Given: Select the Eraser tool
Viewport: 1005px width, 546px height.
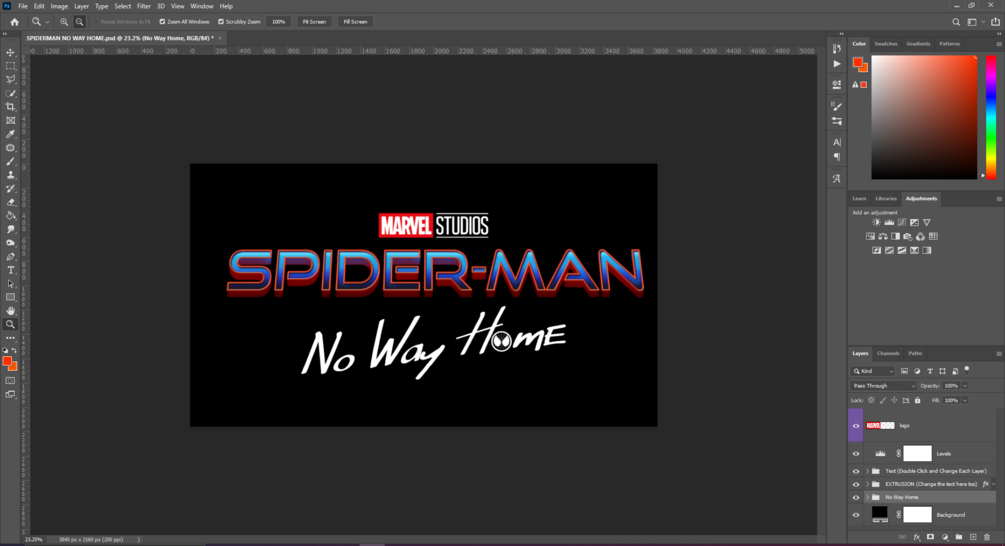Looking at the screenshot, I should tap(10, 202).
